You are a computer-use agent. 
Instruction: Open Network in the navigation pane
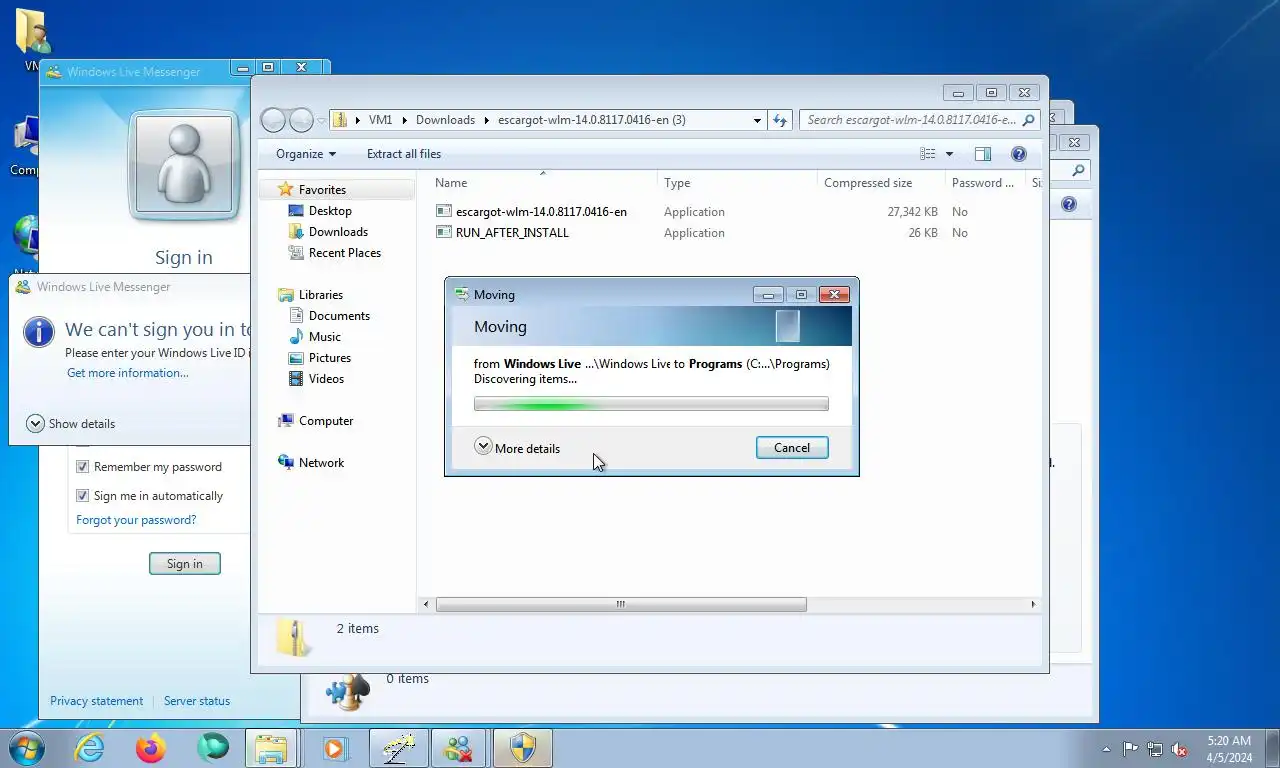321,463
